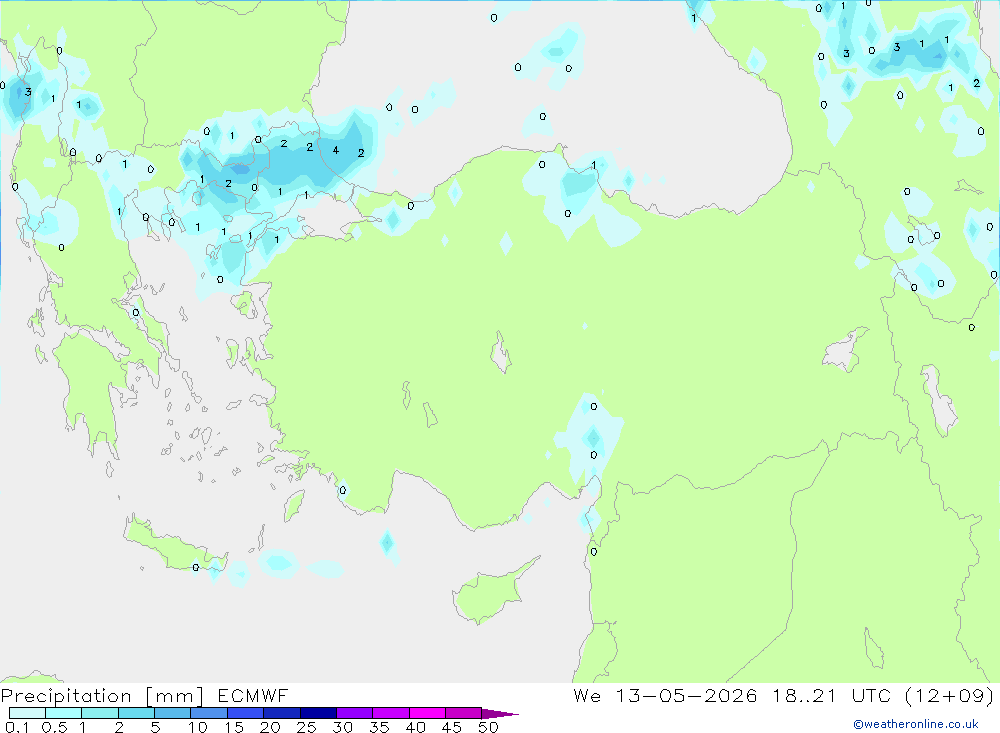Click the date '13-05-2026' in the caption
This screenshot has width=1000, height=733.
[686, 695]
